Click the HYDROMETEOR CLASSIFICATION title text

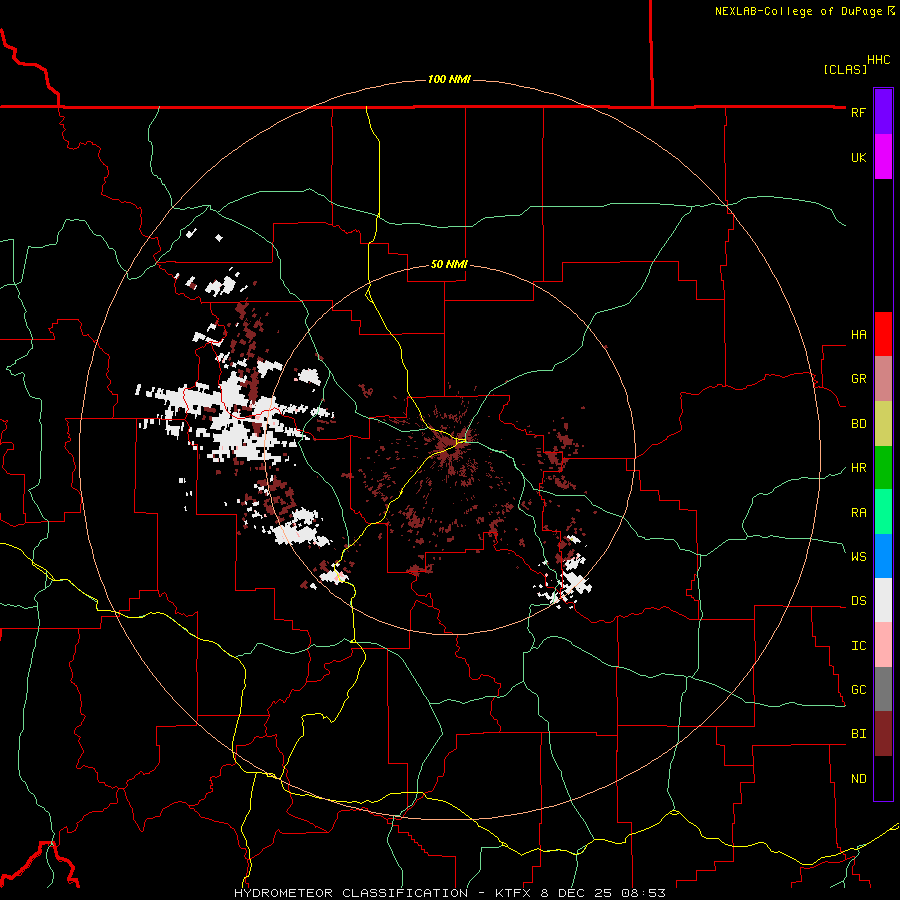[351, 893]
